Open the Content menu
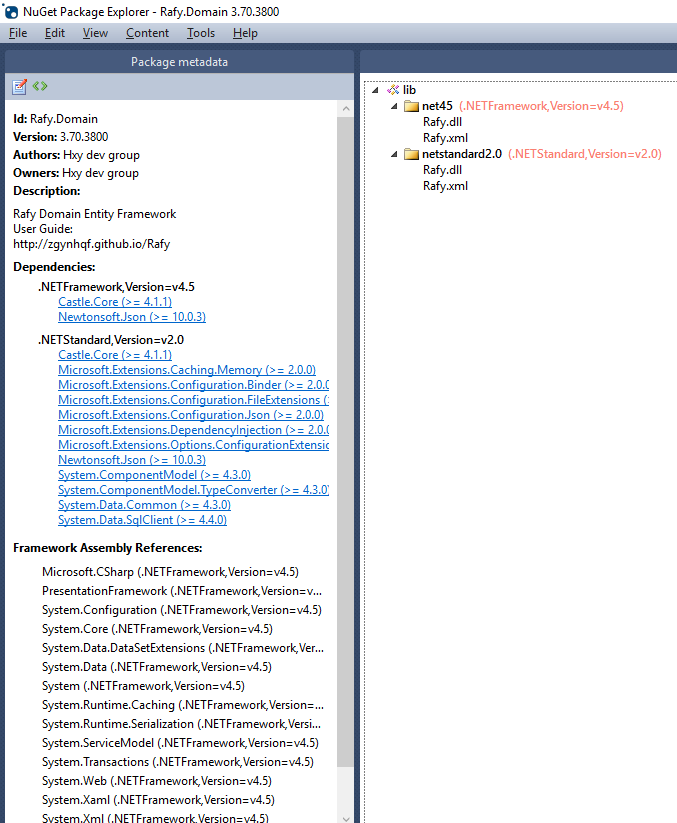Viewport: 677px width, 823px height. pyautogui.click(x=147, y=33)
